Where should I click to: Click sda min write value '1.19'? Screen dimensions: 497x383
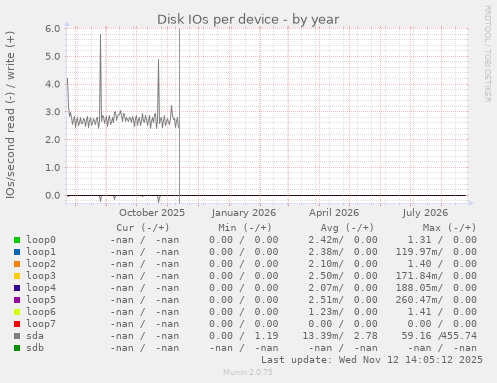coord(266,336)
